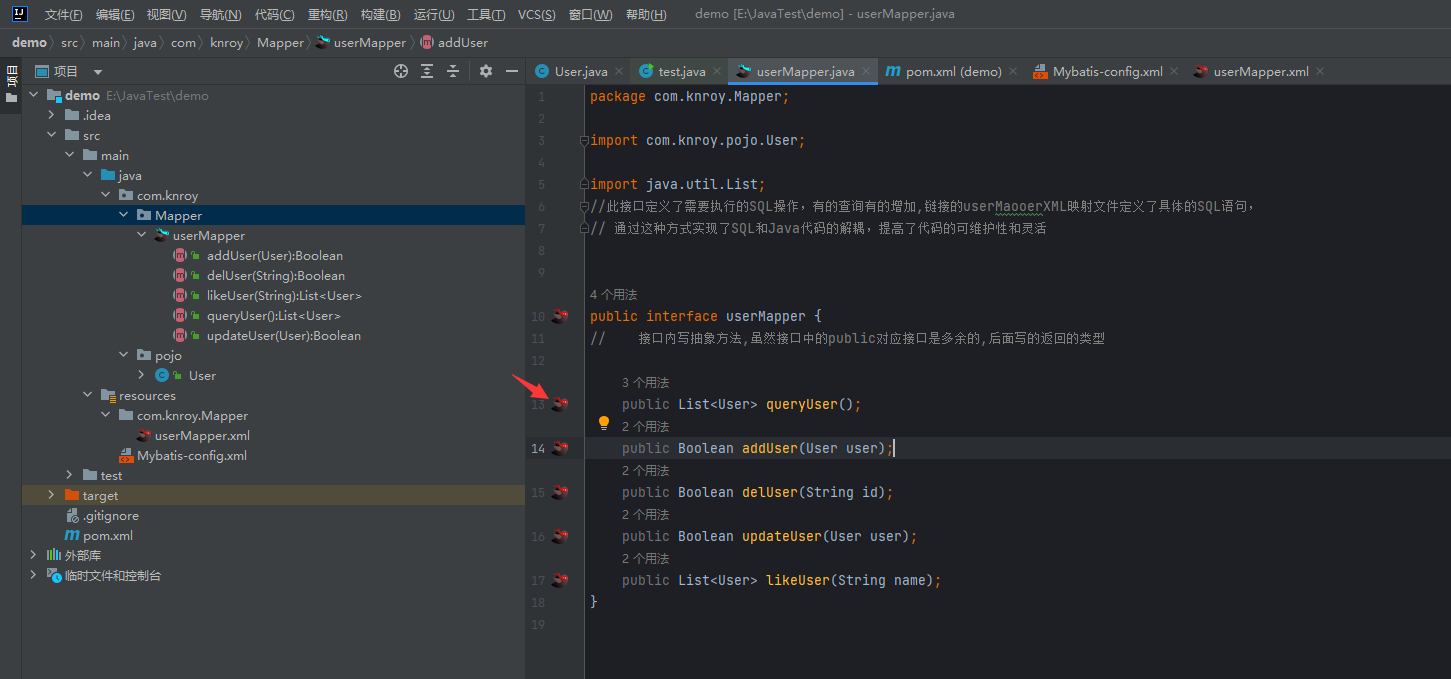The image size is (1451, 679).
Task: Expand the .idea folder
Action: [x=51, y=116]
